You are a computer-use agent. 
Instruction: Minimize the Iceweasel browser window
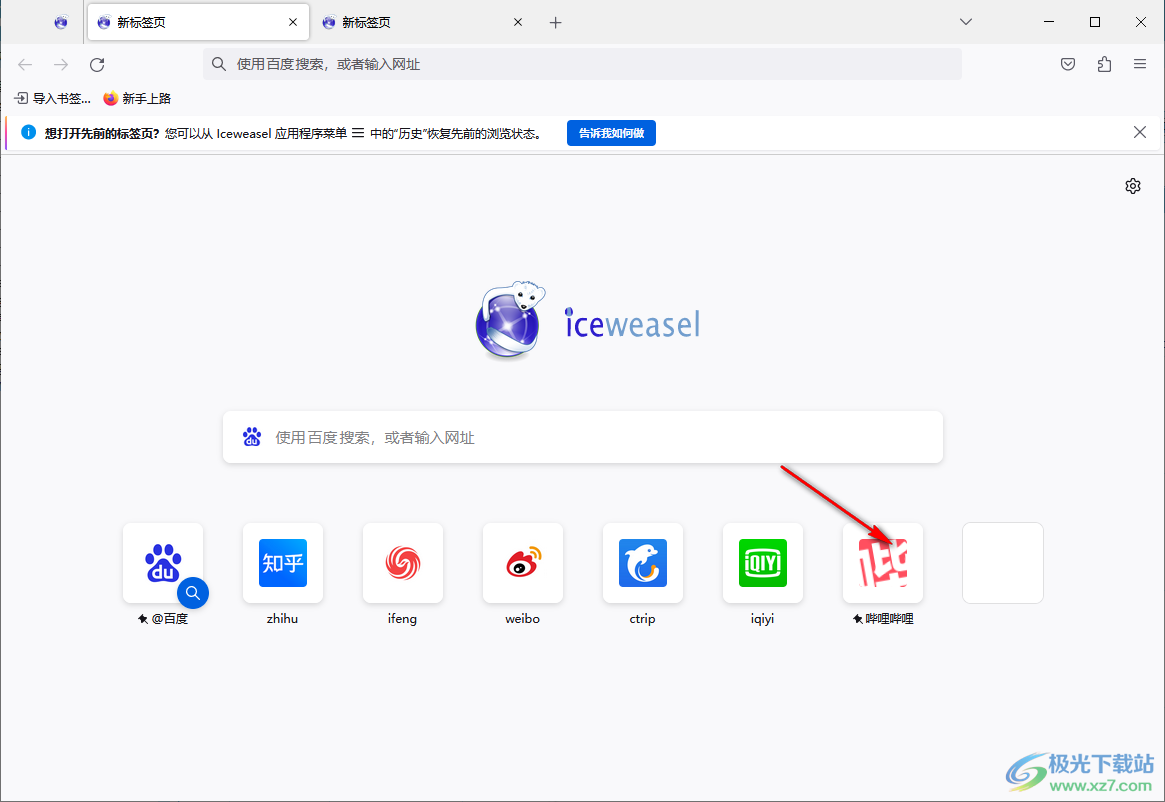click(x=1049, y=22)
